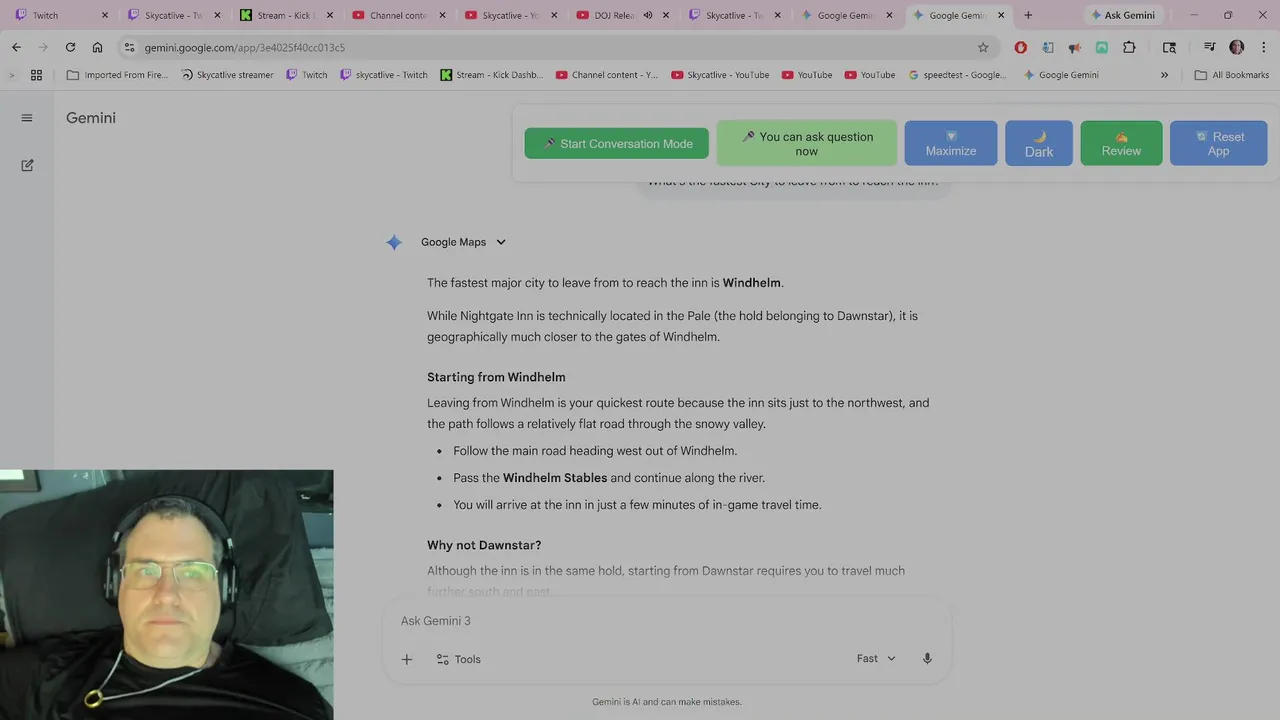Open the Chrome profile avatar
The width and height of the screenshot is (1280, 720).
[1236, 47]
